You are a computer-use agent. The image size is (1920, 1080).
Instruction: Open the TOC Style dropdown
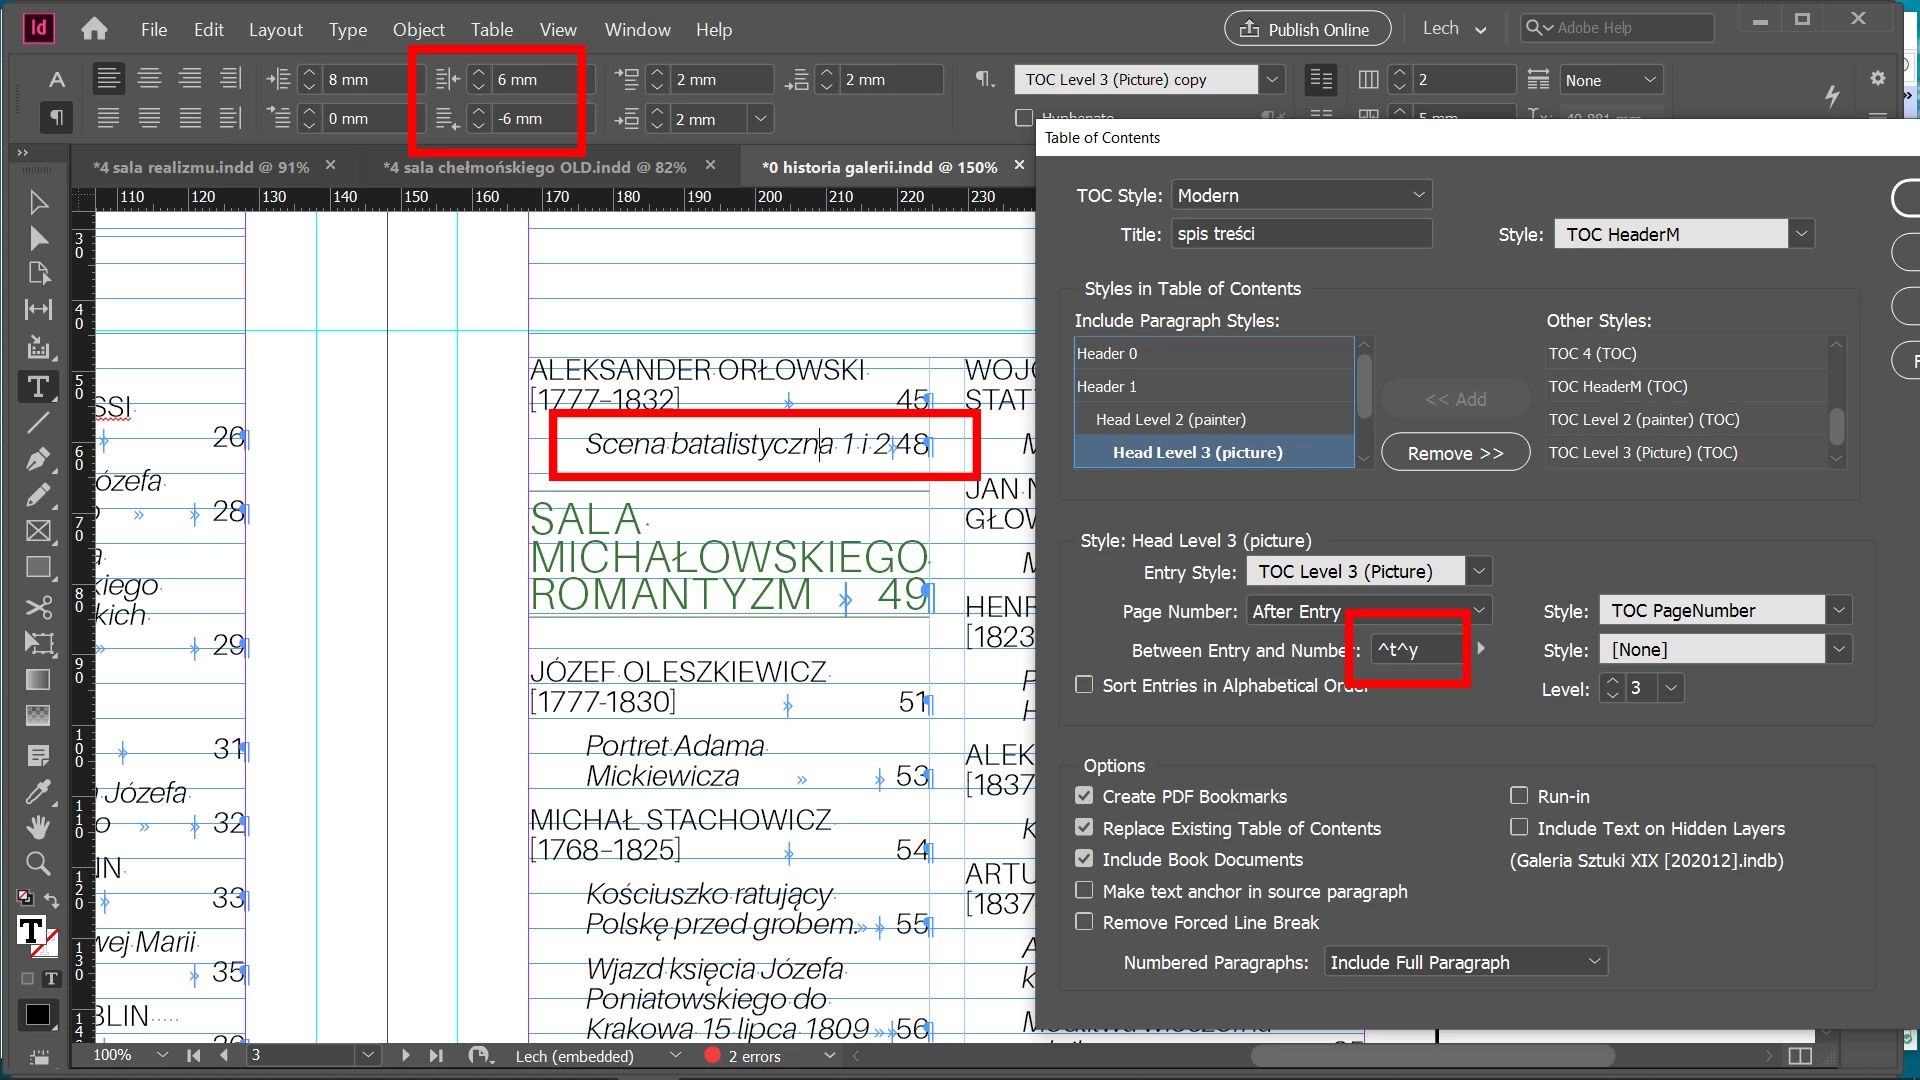[x=1301, y=195]
